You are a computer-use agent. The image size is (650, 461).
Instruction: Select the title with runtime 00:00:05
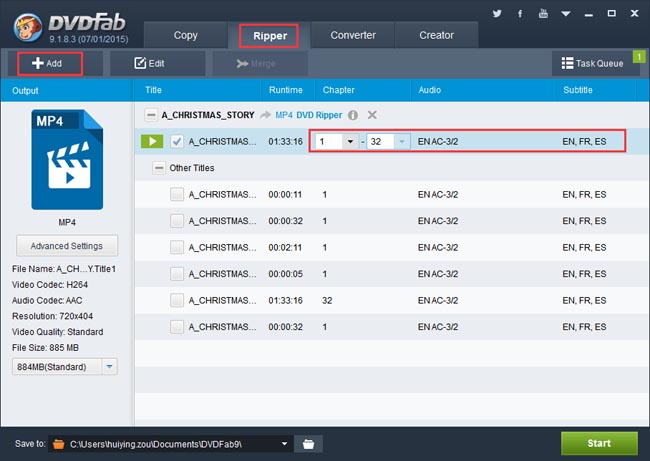pyautogui.click(x=392, y=274)
